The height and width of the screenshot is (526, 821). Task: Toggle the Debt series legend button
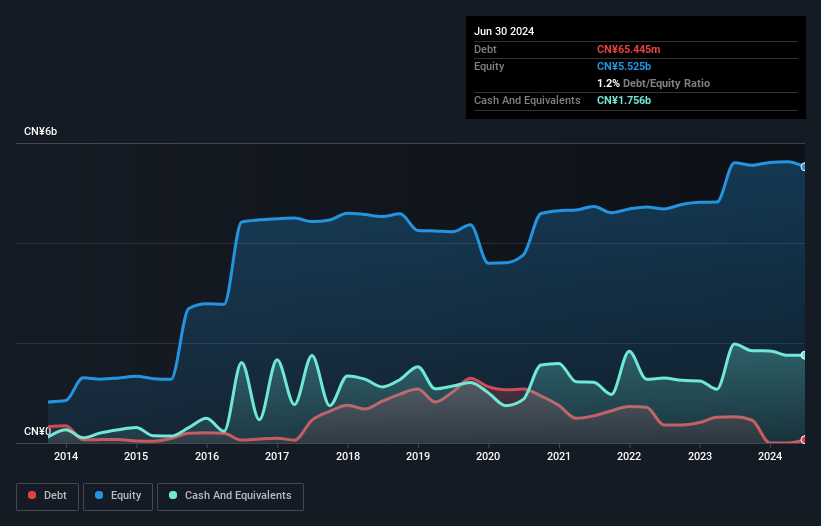[47, 496]
